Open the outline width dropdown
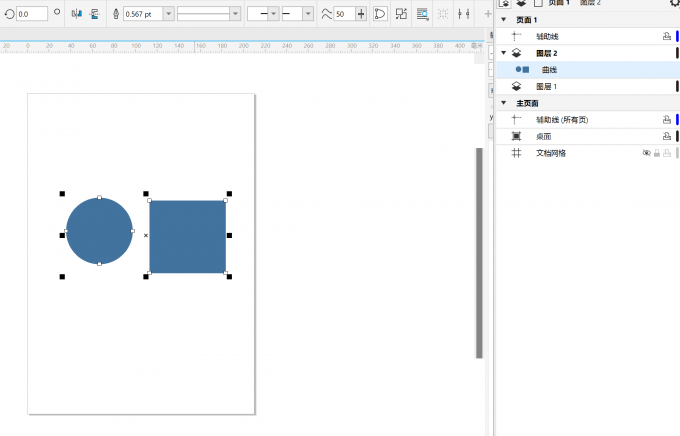The height and width of the screenshot is (436, 680). [168, 14]
